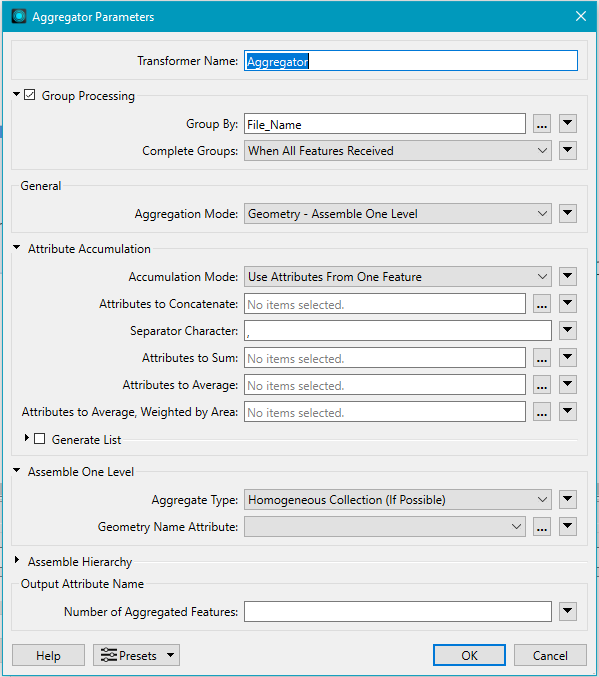This screenshot has height=677, width=599.
Task: Open the Aggregate Type dropdown list
Action: pos(397,500)
